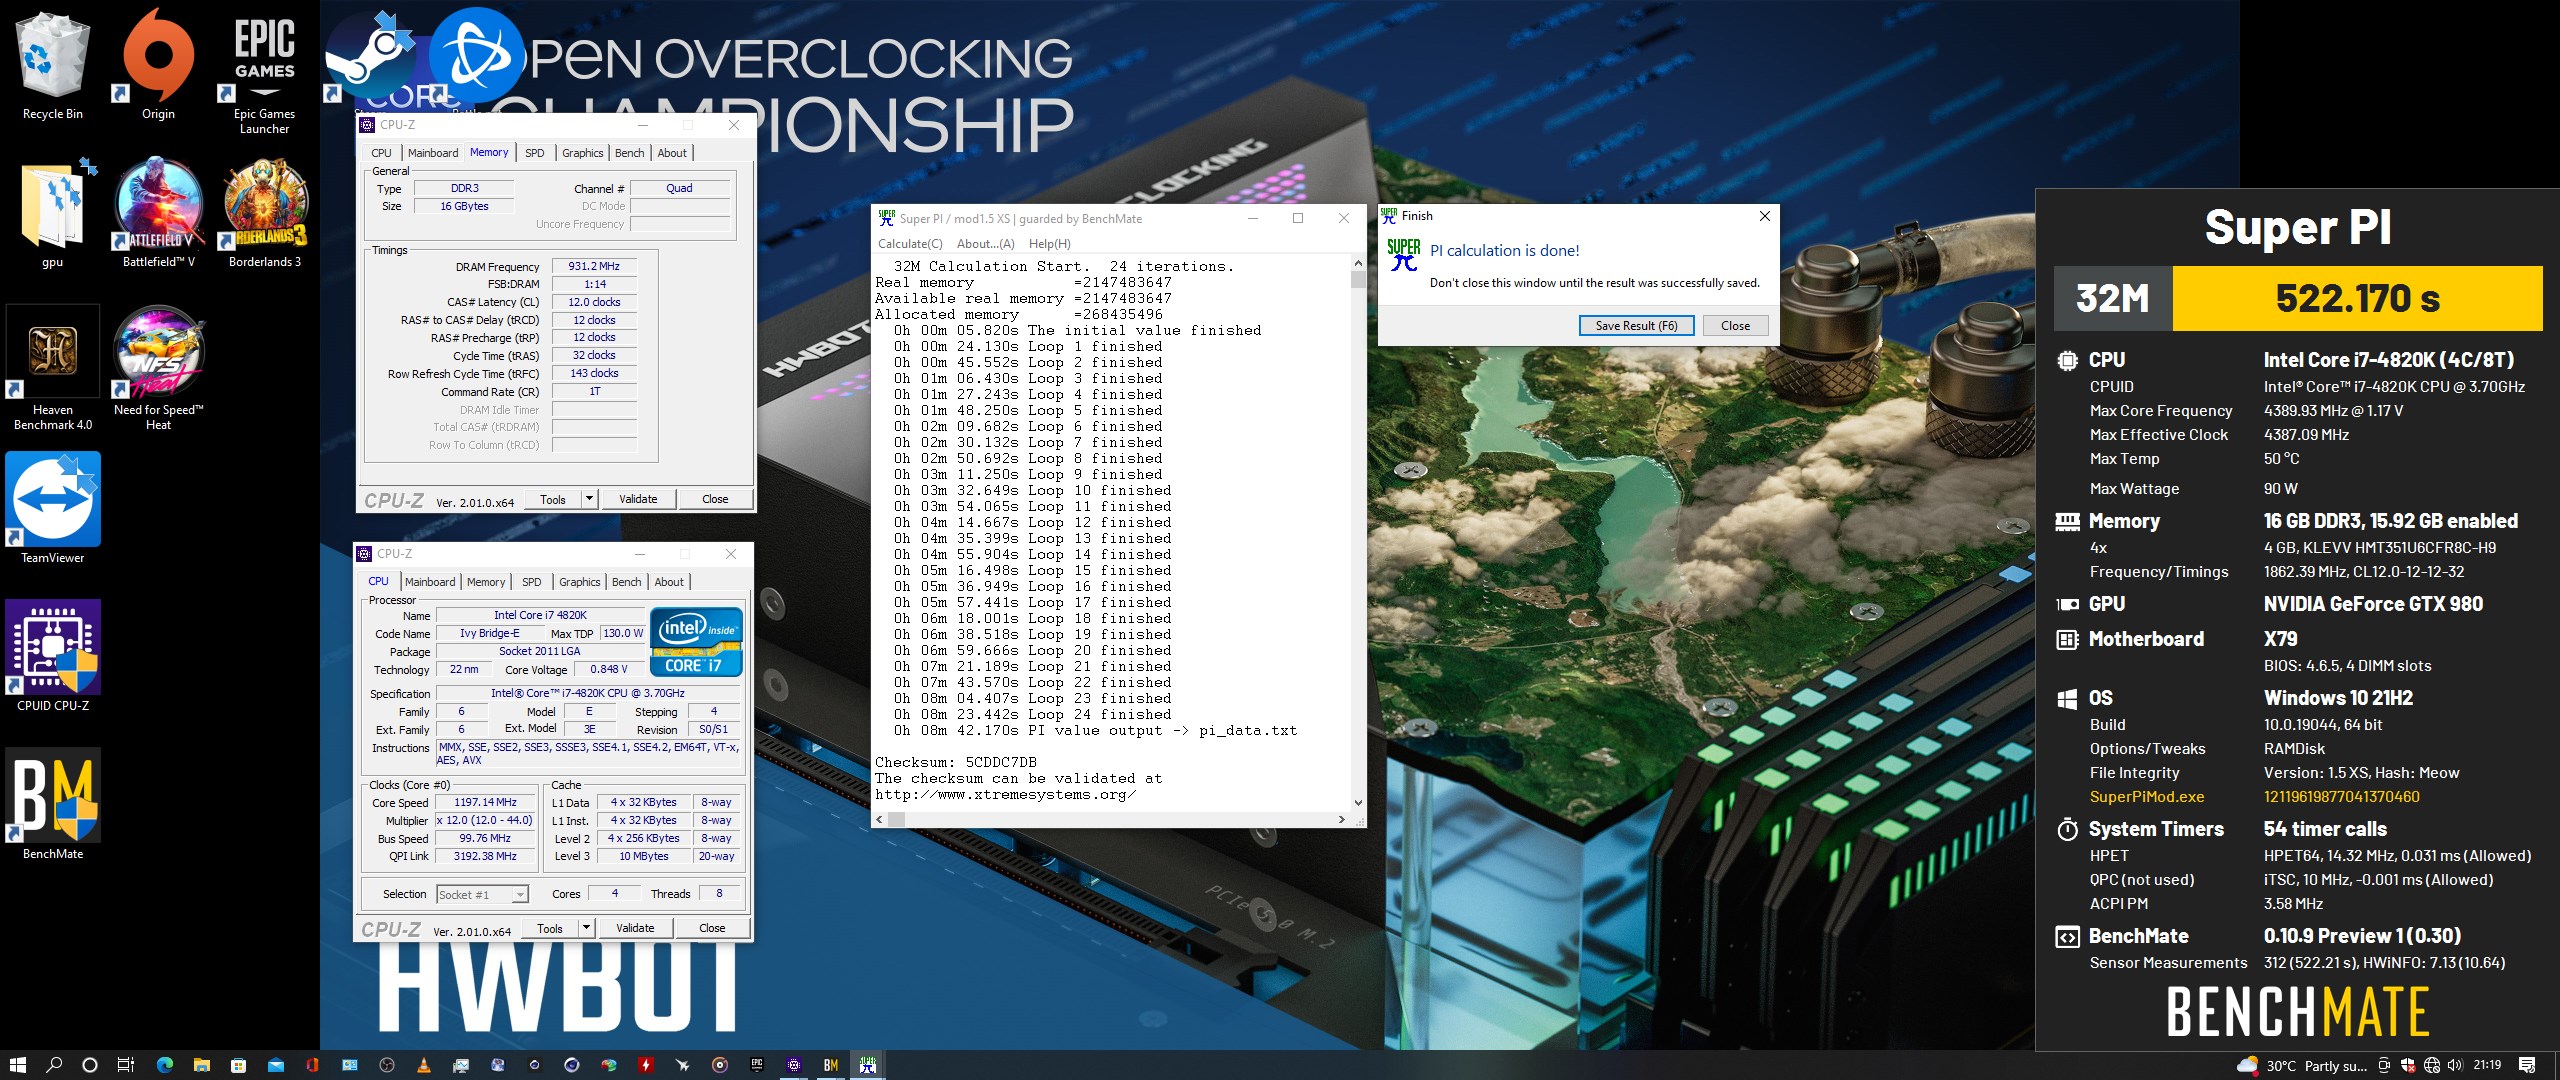
Task: Open Bench tab in CPU-Z processor window
Action: click(626, 582)
